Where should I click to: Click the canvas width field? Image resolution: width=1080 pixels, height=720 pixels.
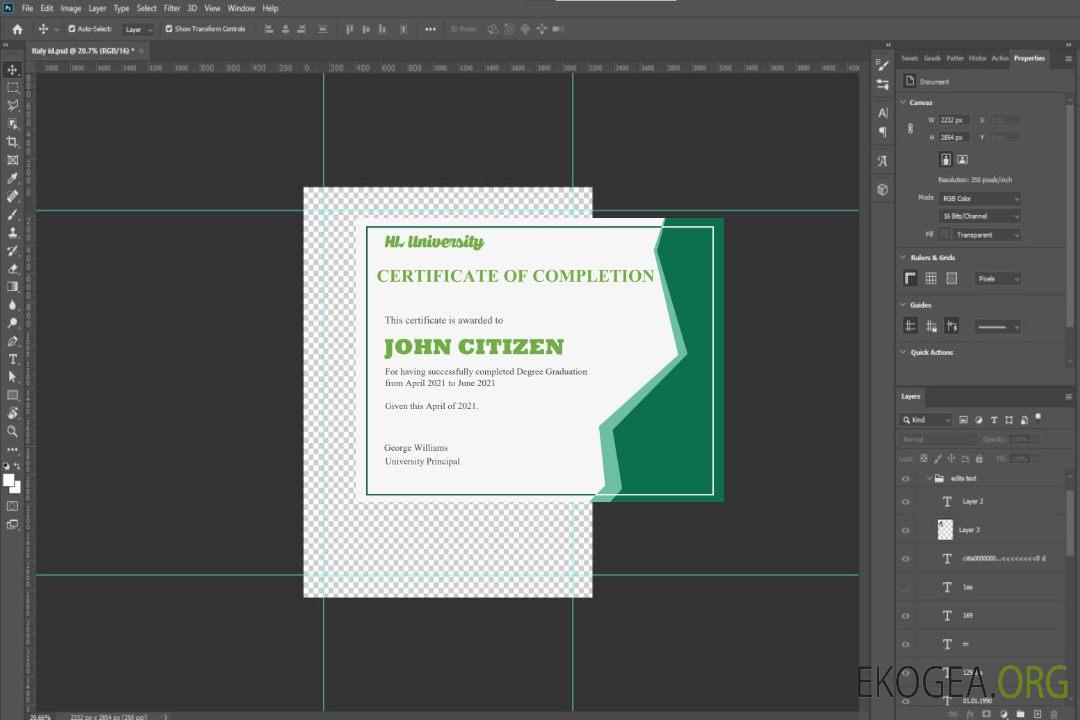pos(954,120)
